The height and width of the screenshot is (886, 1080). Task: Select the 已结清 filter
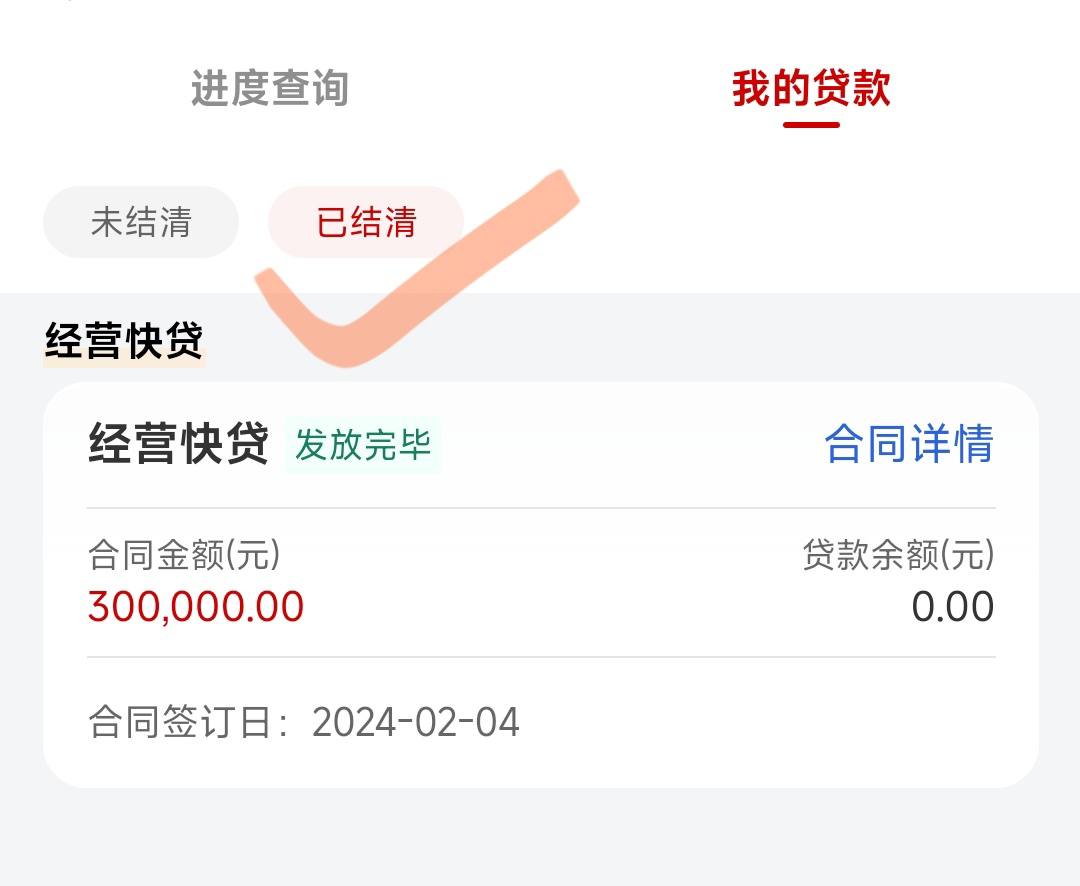365,222
